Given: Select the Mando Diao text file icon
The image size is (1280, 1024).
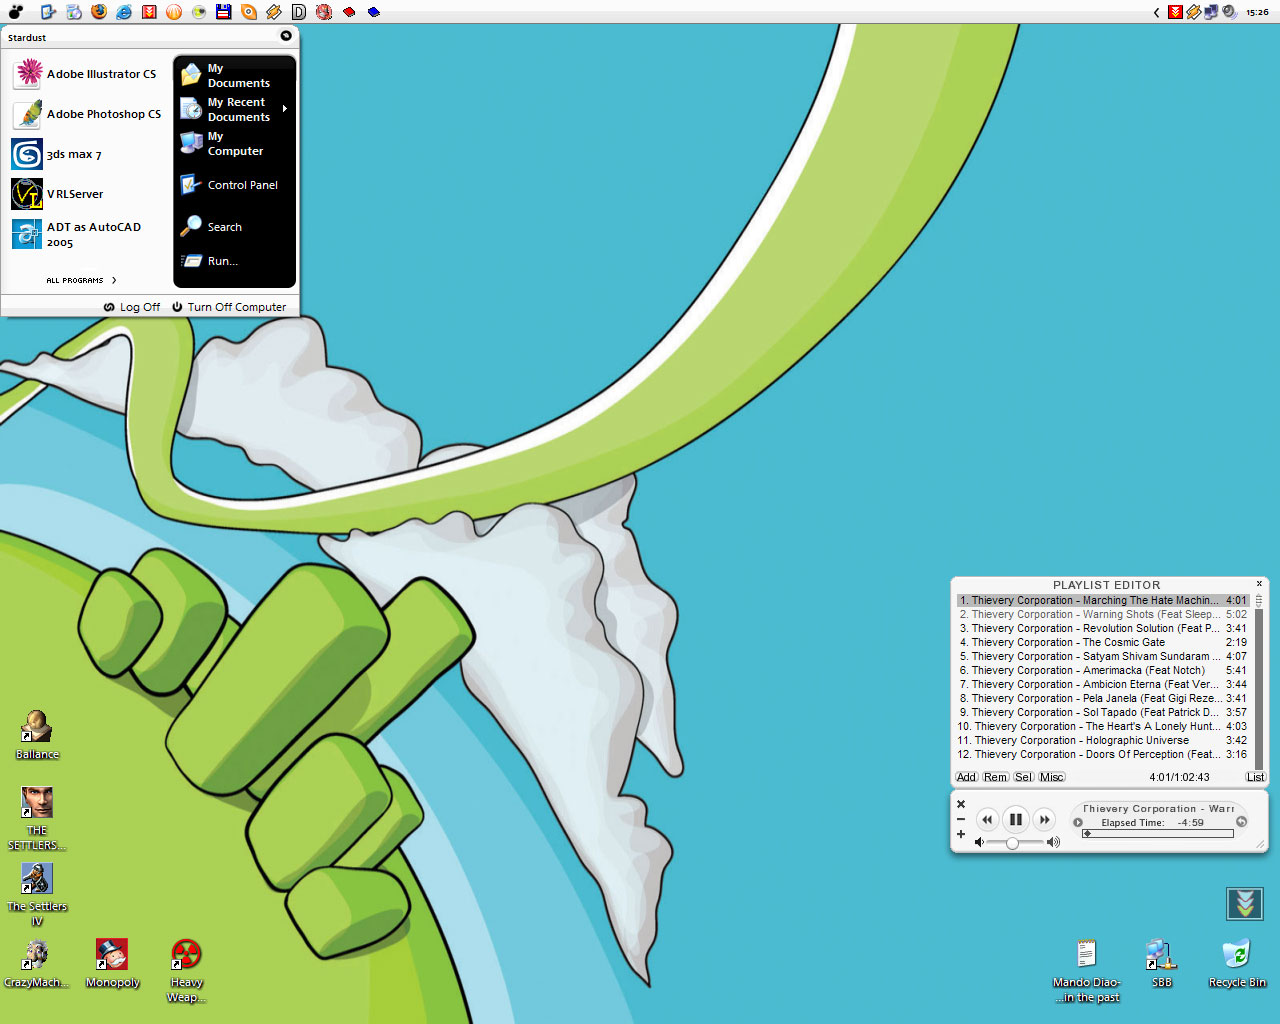Looking at the screenshot, I should (x=1086, y=970).
